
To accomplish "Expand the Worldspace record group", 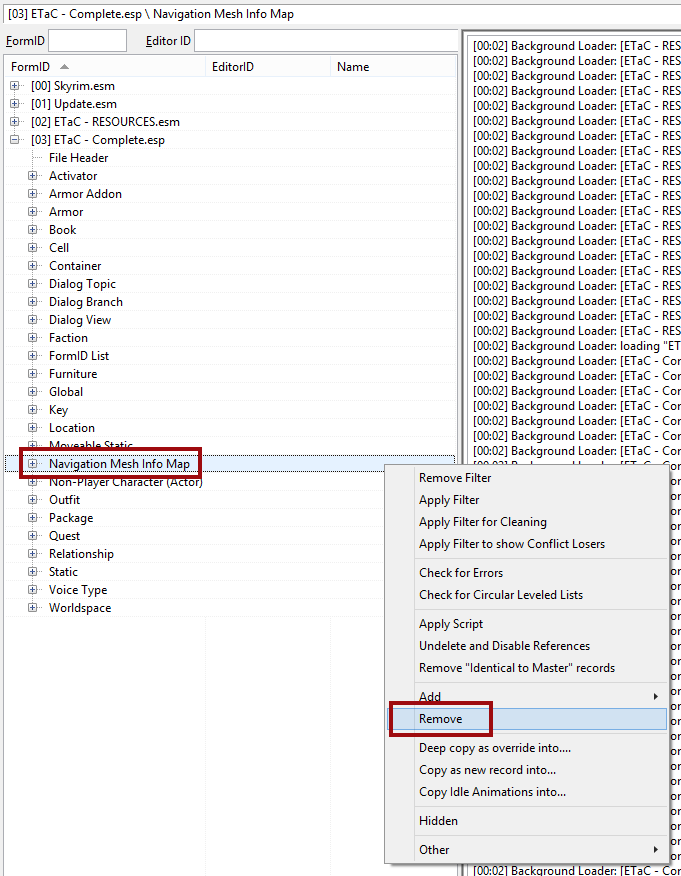I will point(33,608).
